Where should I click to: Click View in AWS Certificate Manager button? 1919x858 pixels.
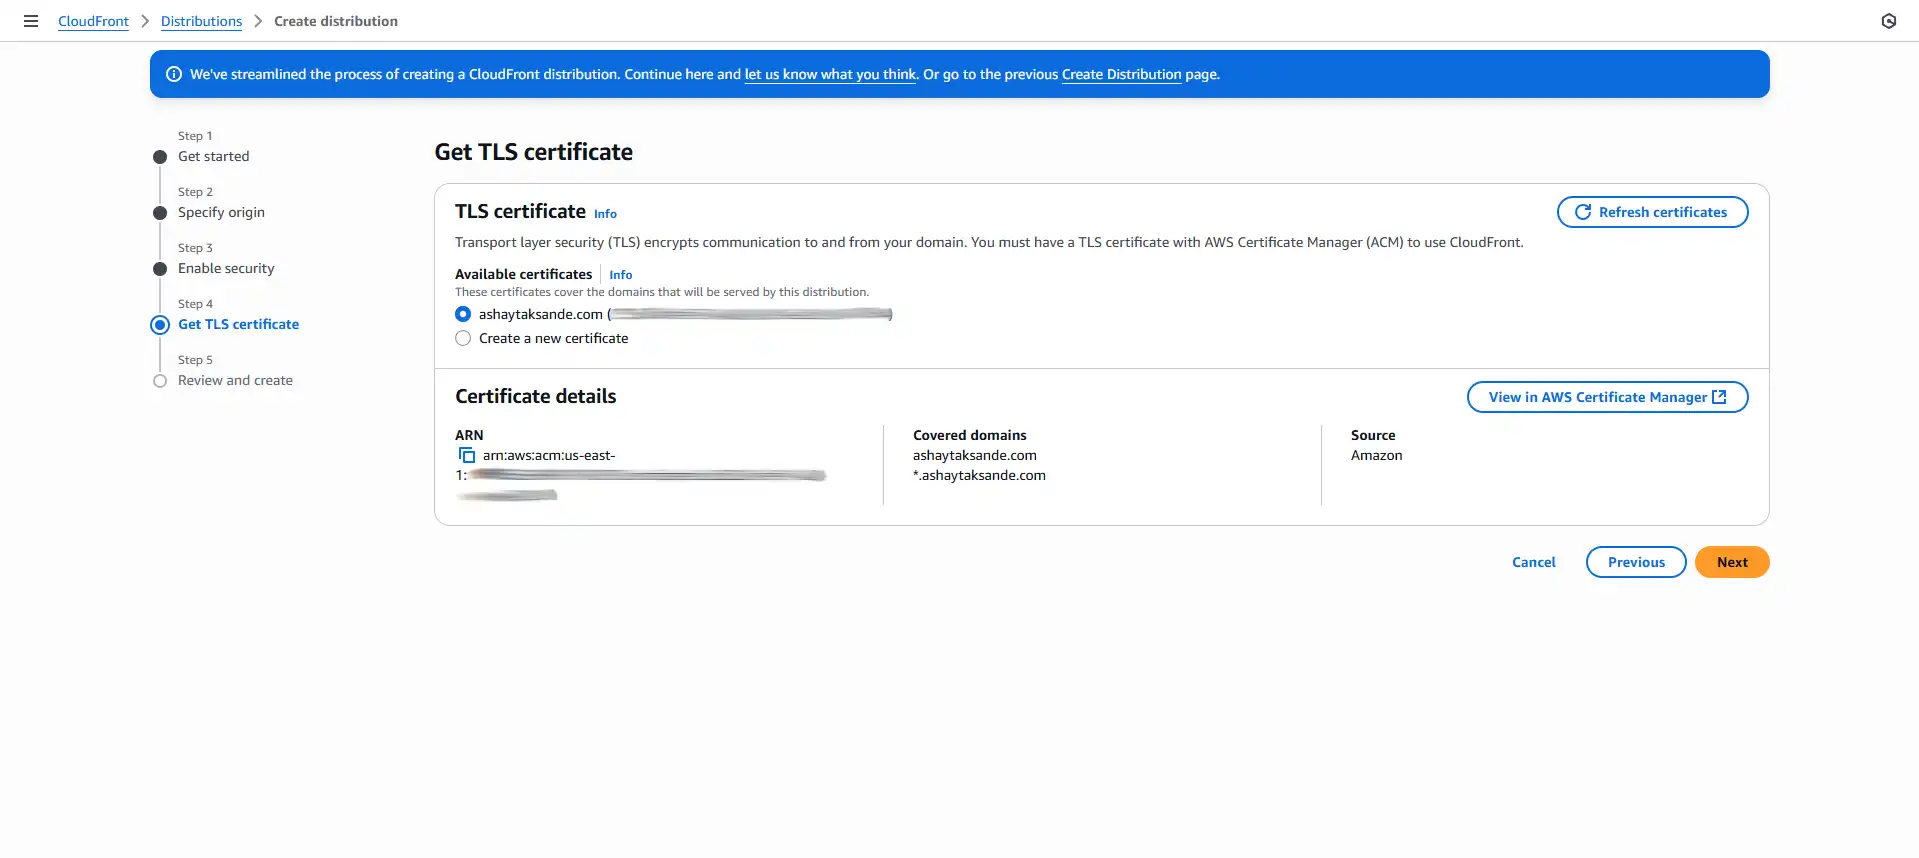pyautogui.click(x=1607, y=397)
